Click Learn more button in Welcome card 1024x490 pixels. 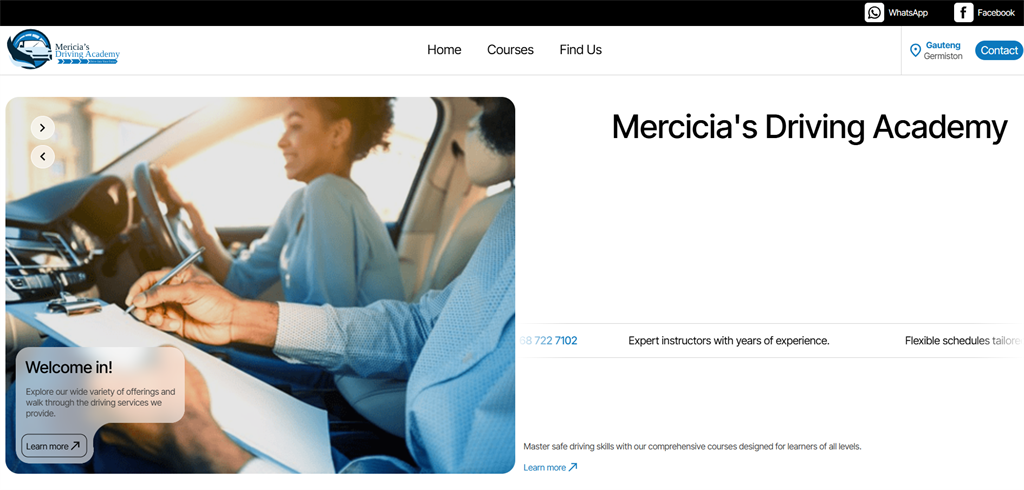coord(54,446)
